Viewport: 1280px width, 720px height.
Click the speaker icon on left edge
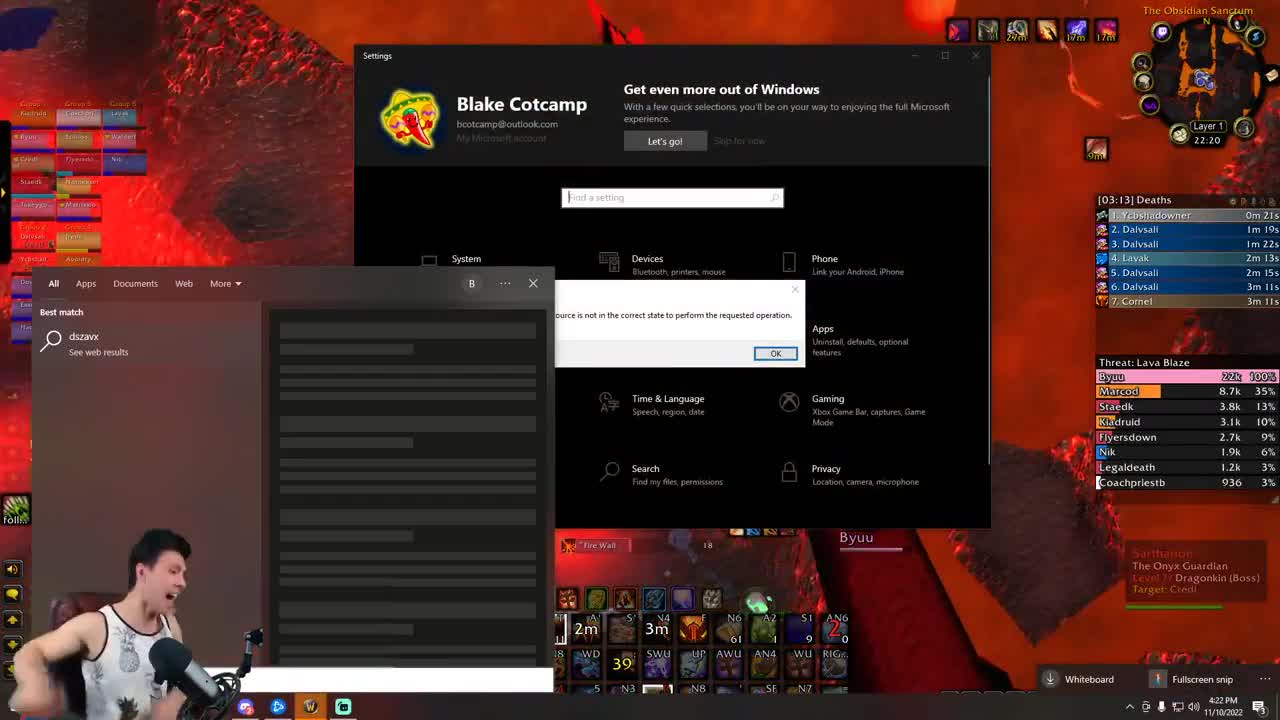pyautogui.click(x=12, y=569)
